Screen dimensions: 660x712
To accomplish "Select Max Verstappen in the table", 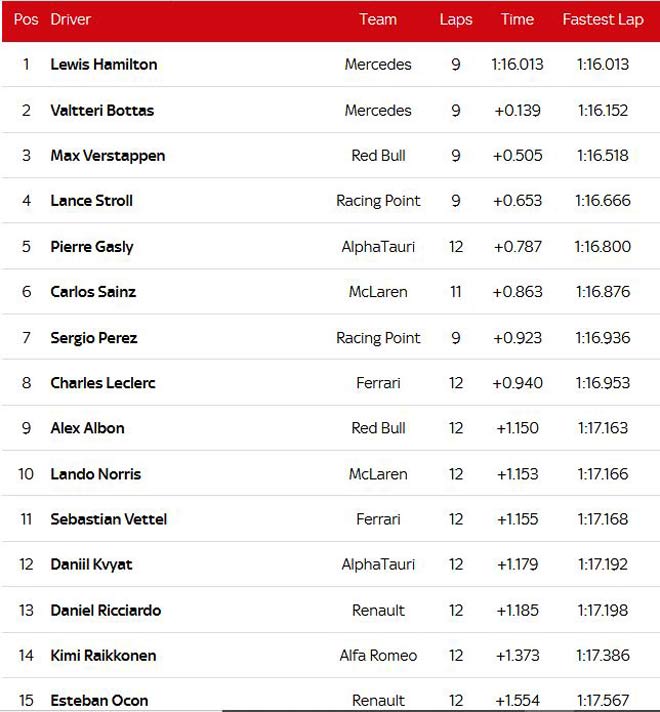I will pyautogui.click(x=108, y=155).
